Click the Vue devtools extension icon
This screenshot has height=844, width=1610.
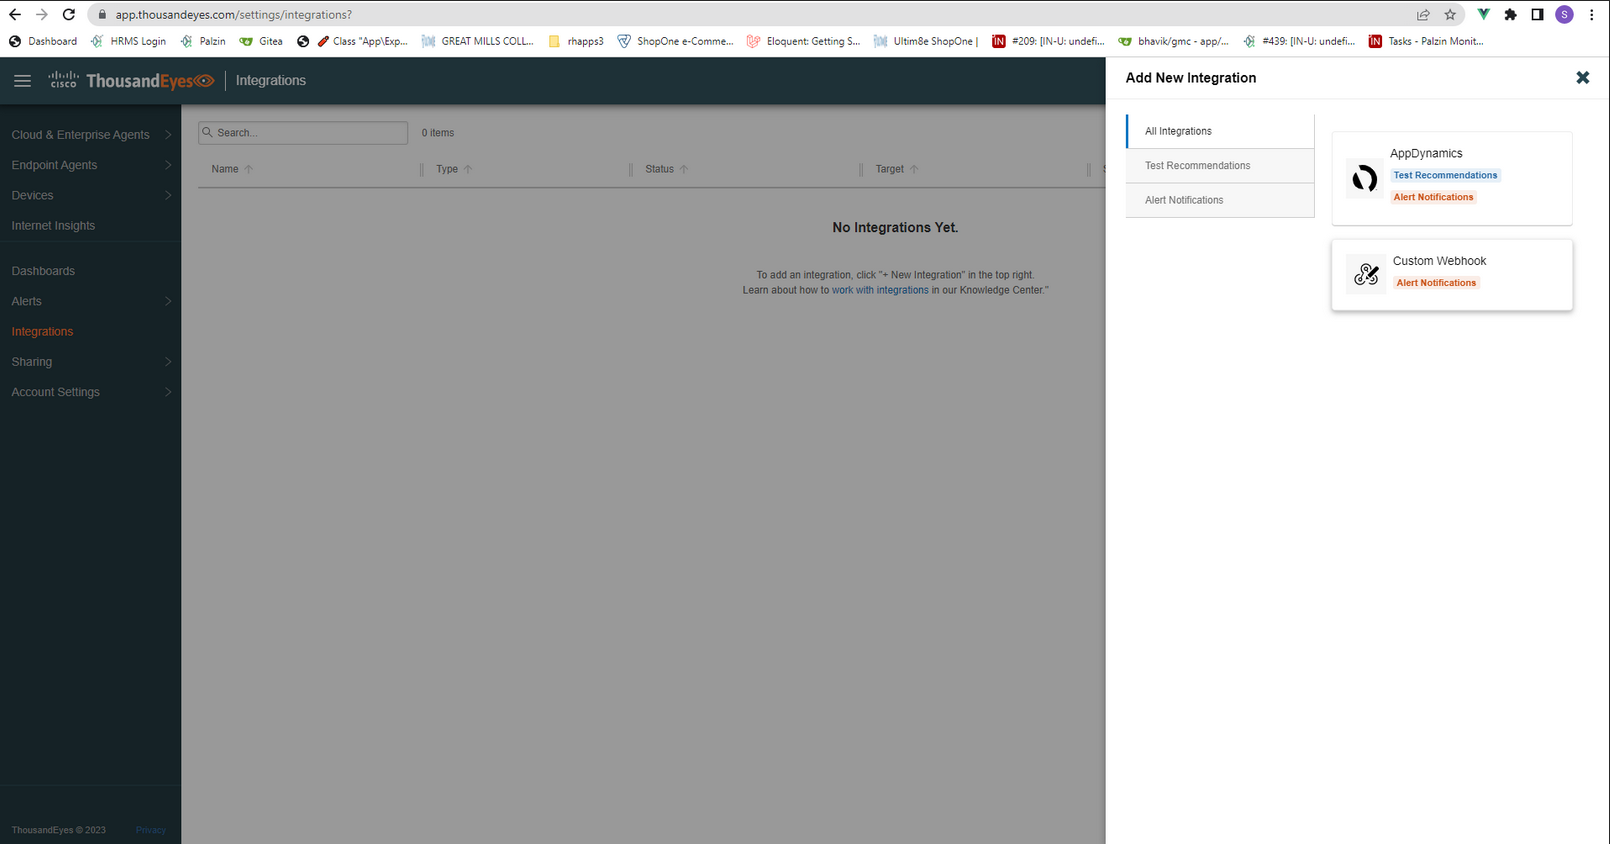tap(1484, 15)
